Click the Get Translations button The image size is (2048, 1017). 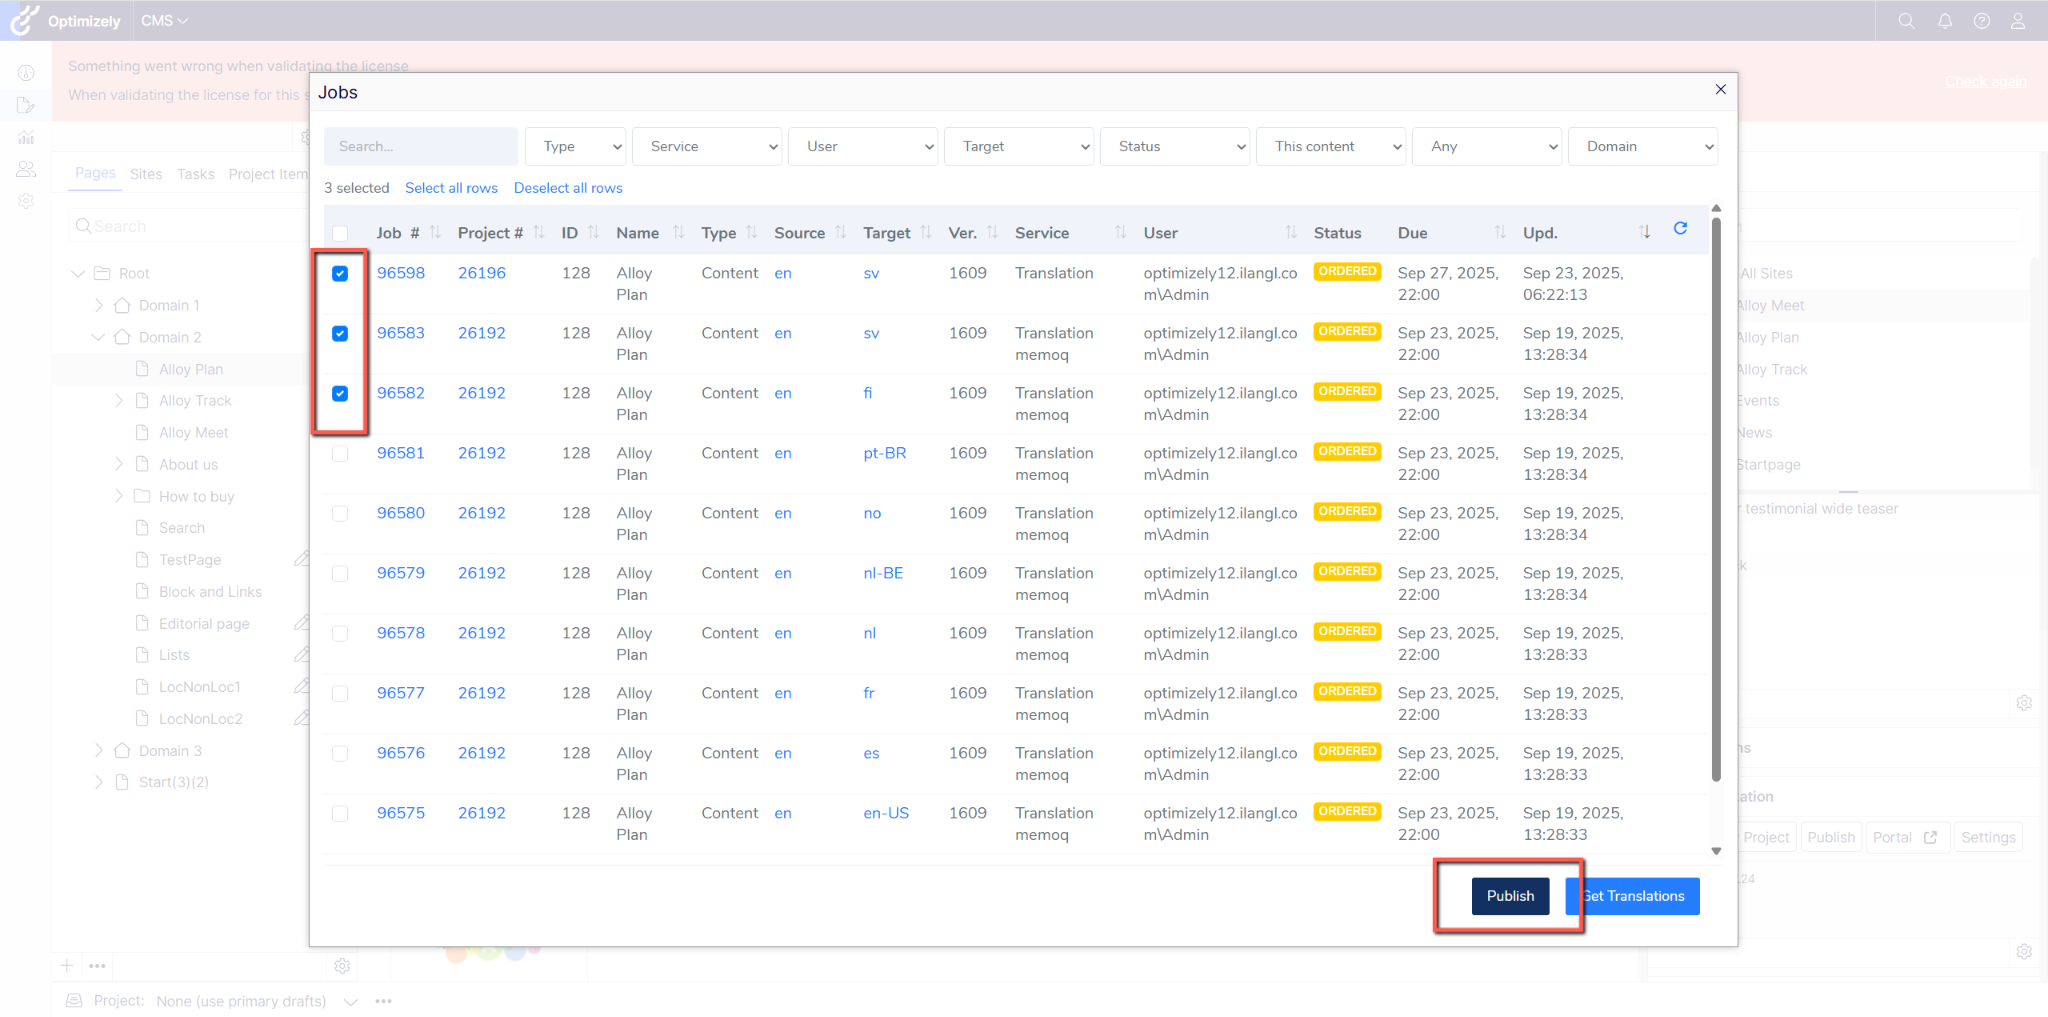coord(1633,896)
